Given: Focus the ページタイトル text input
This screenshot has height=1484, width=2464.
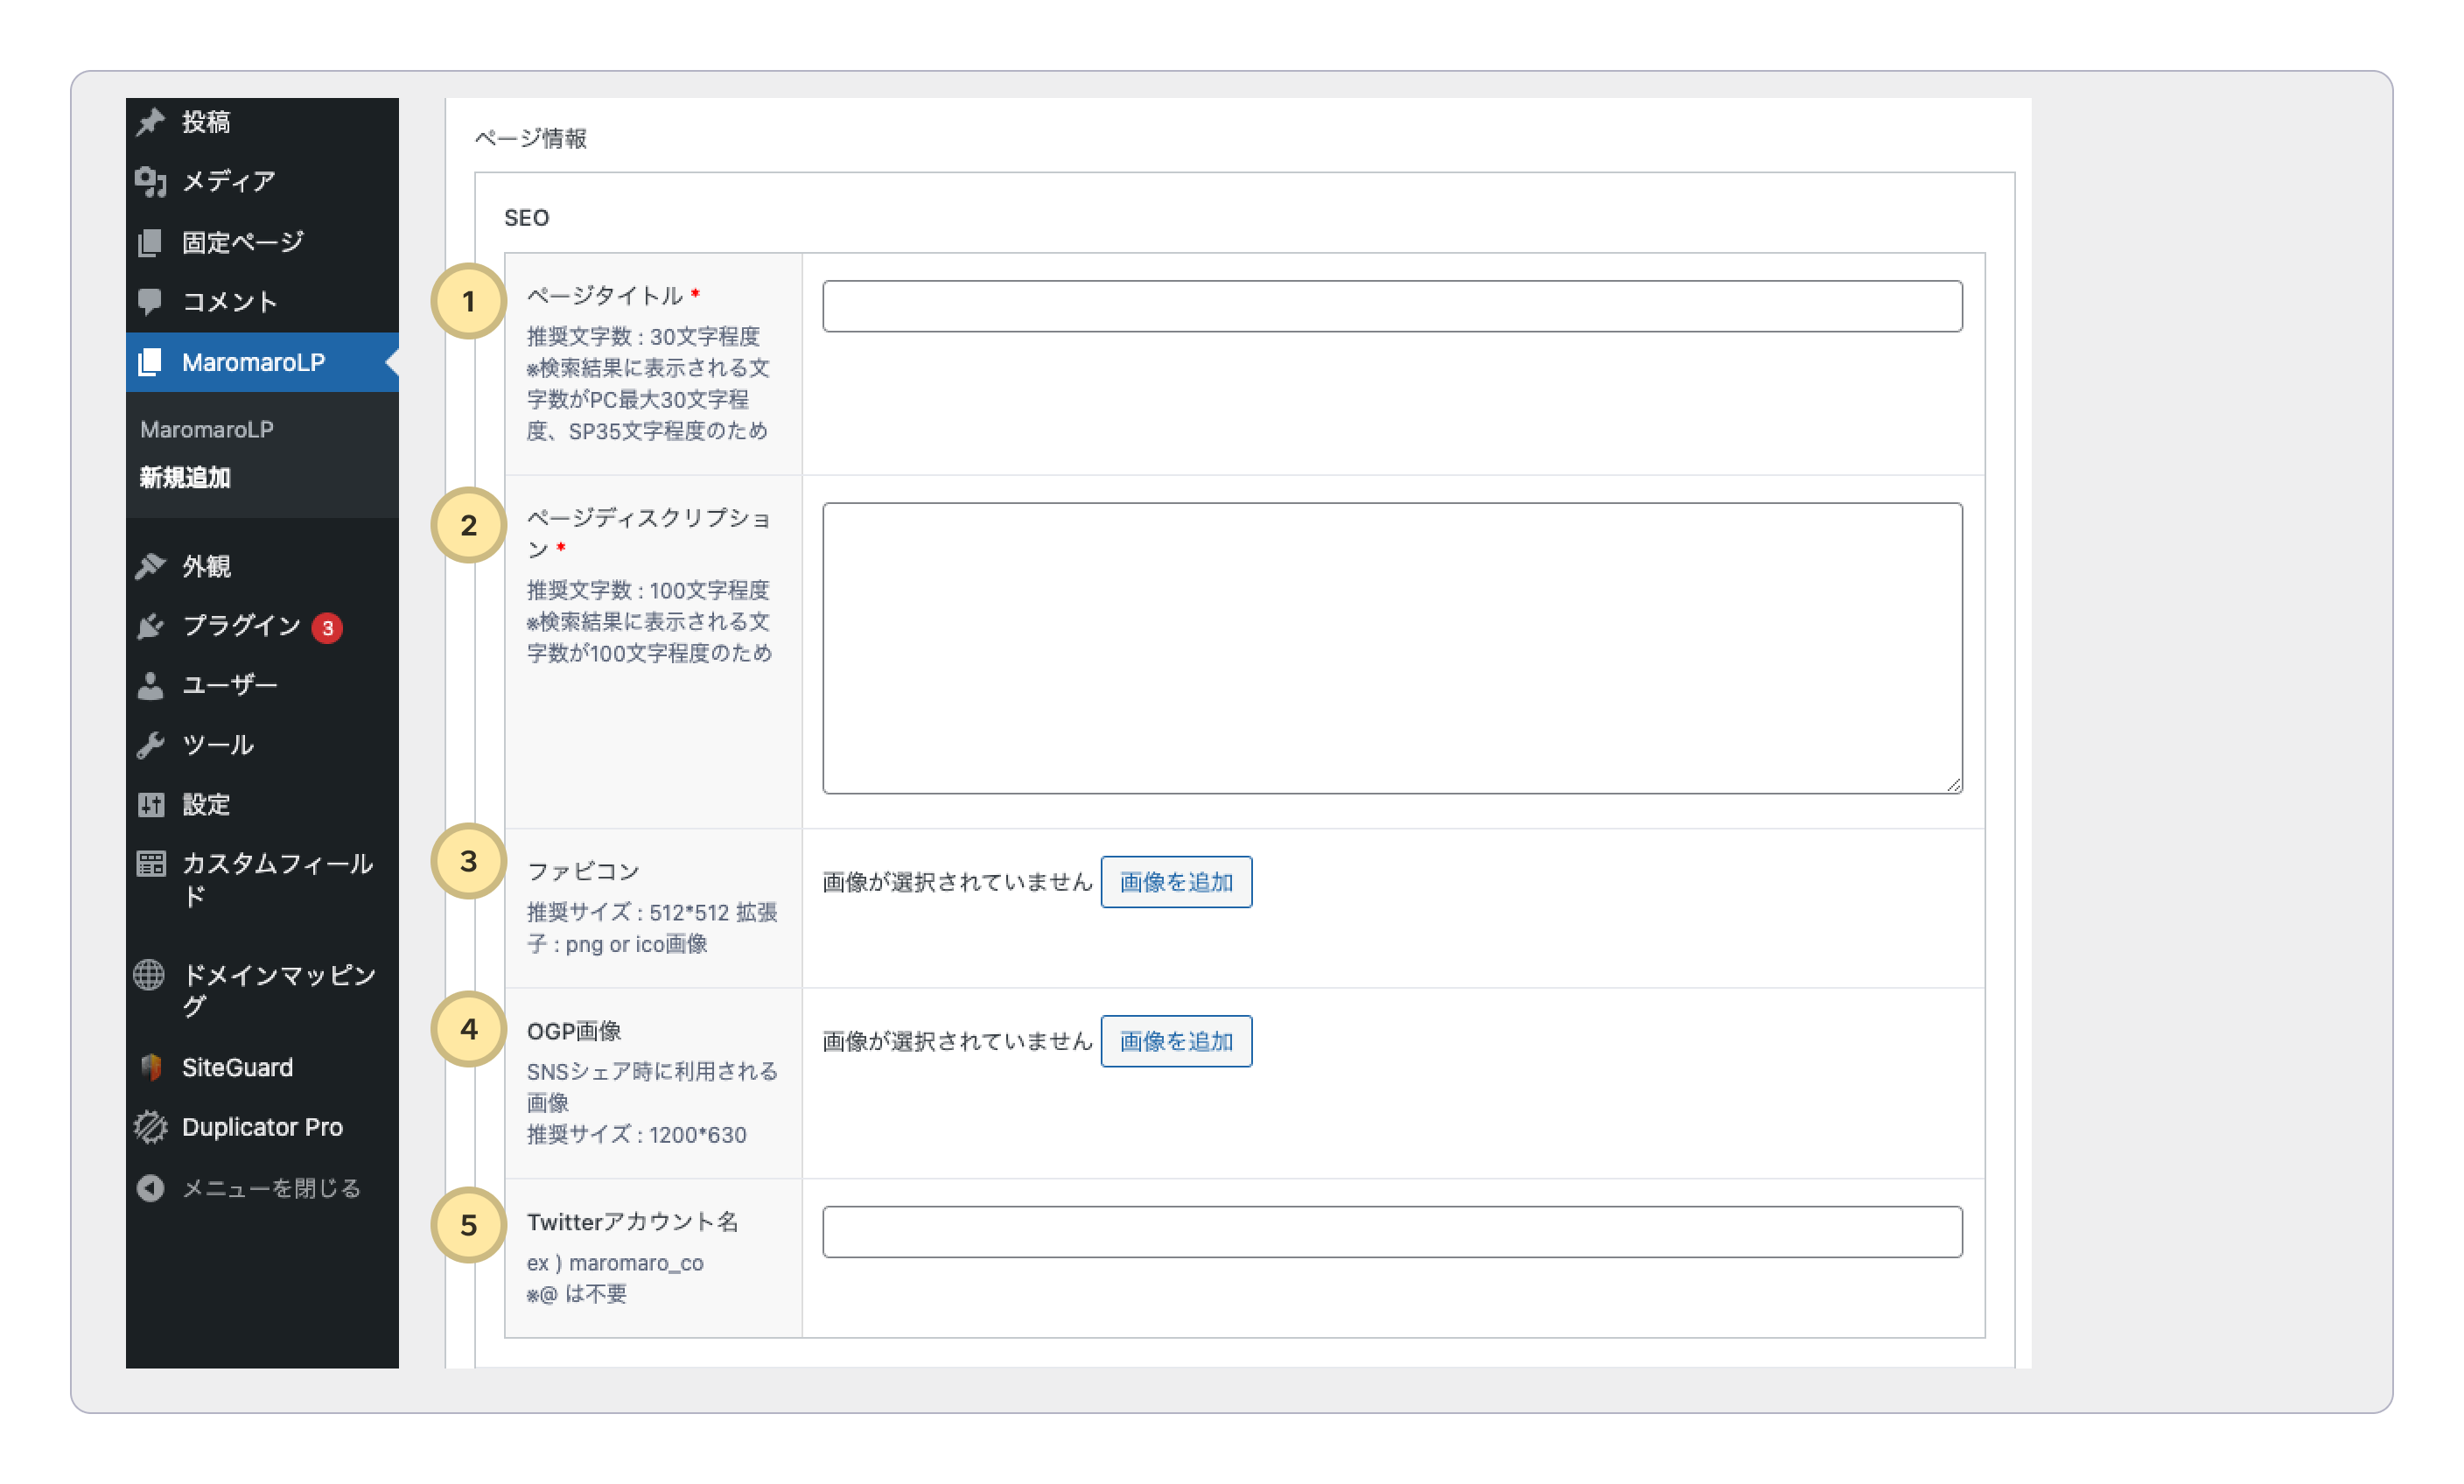Looking at the screenshot, I should pos(1391,306).
